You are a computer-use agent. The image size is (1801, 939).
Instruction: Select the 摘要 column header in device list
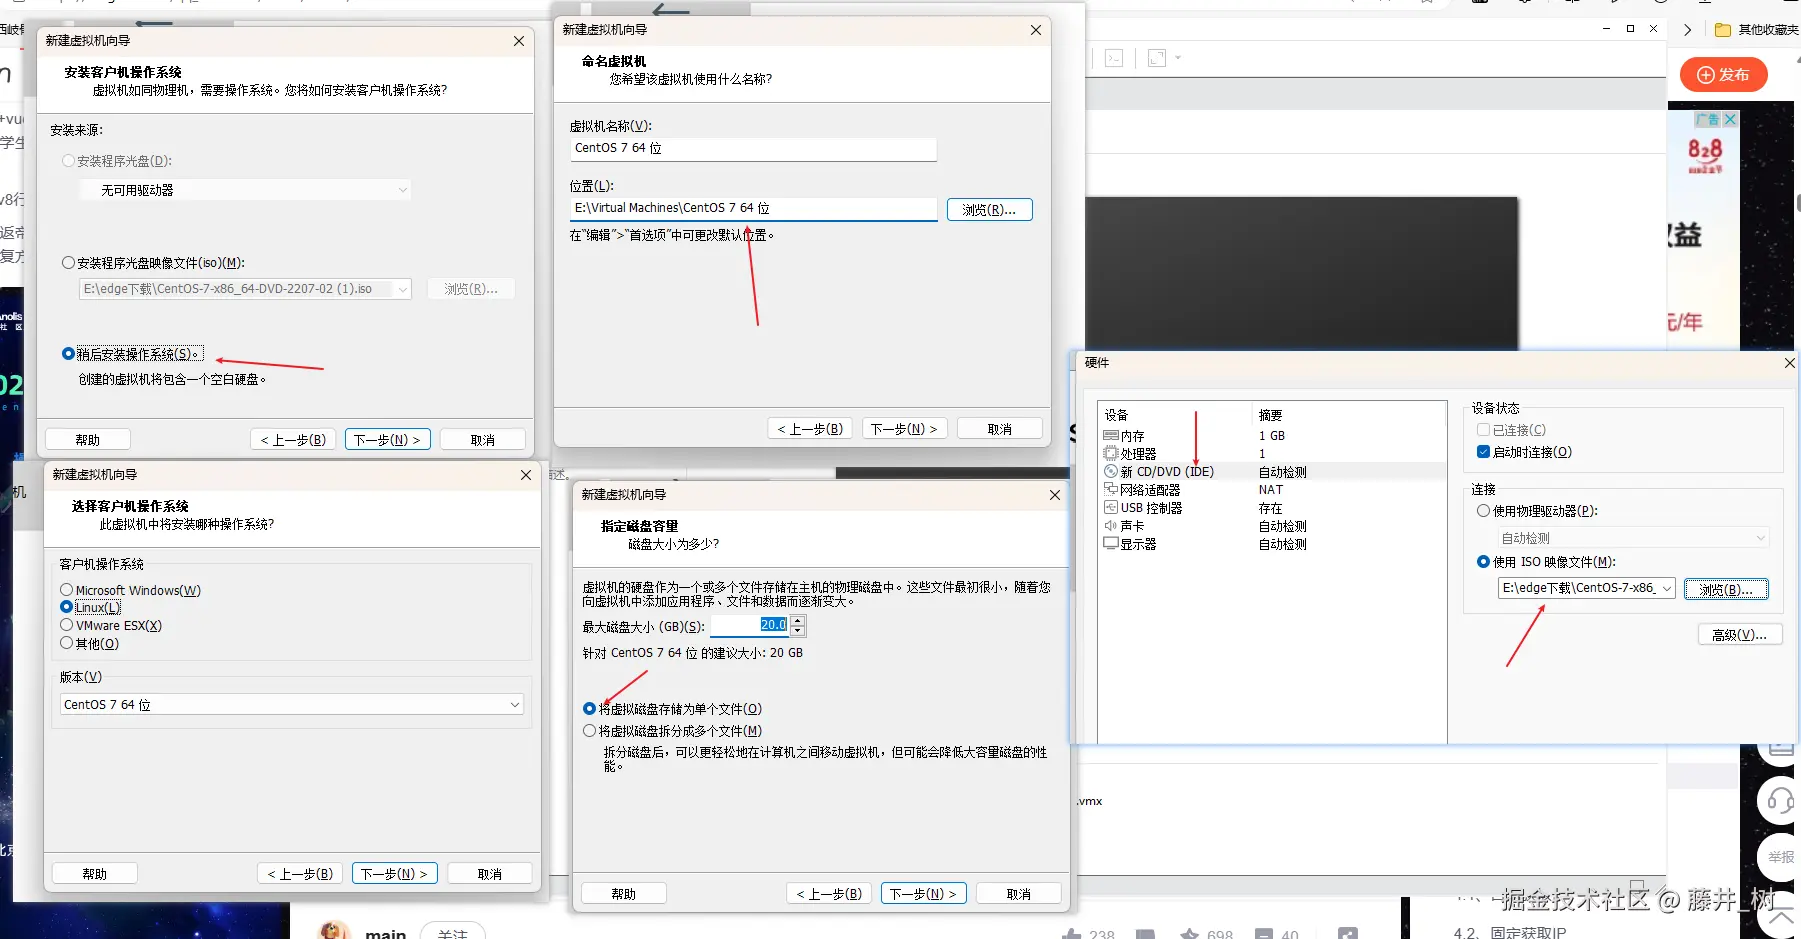point(1270,415)
